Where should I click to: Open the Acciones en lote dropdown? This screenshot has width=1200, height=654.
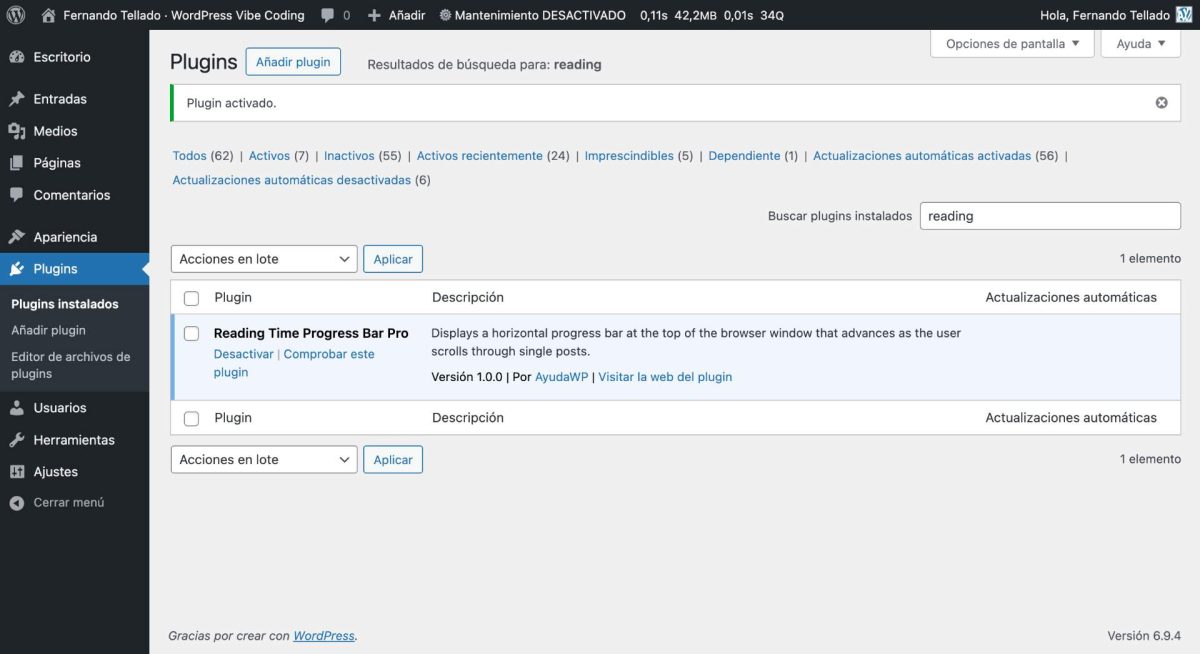point(263,258)
